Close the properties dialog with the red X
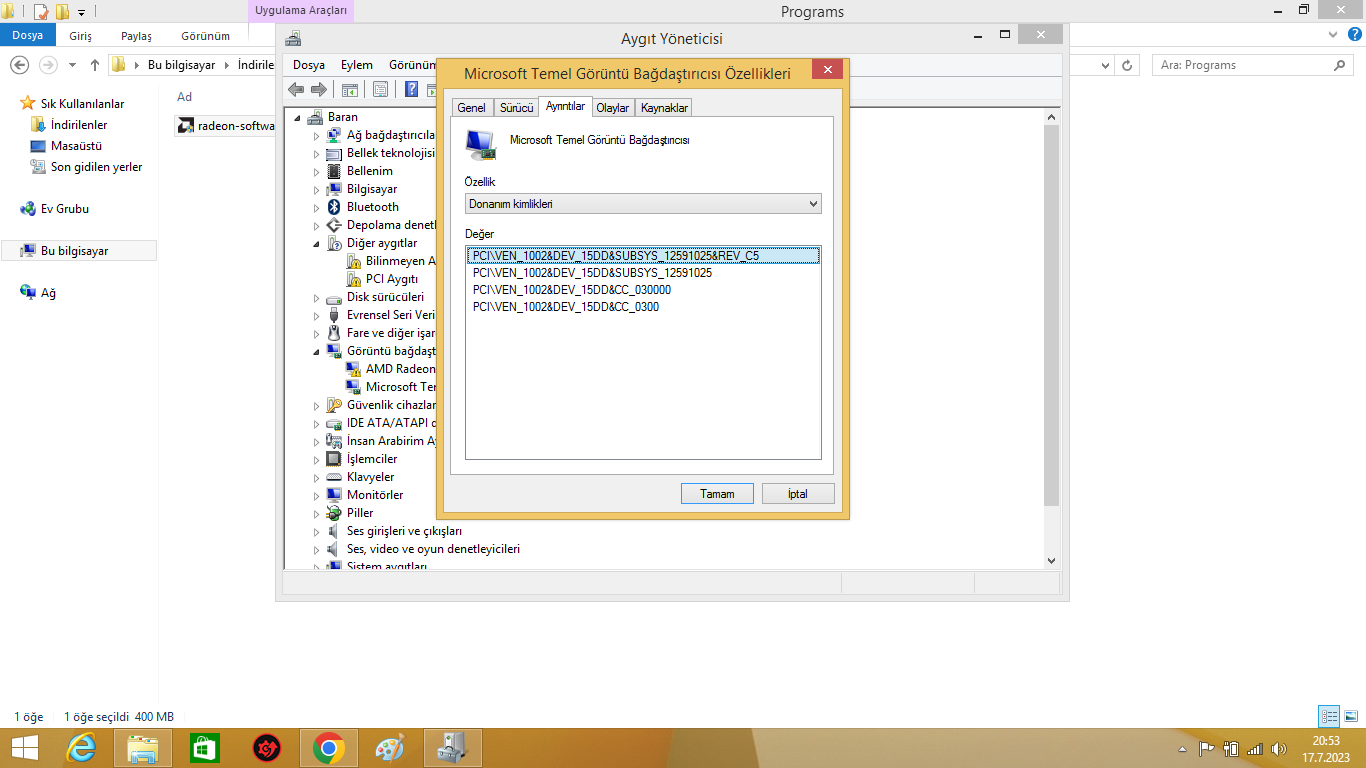This screenshot has width=1366, height=768. [x=827, y=70]
